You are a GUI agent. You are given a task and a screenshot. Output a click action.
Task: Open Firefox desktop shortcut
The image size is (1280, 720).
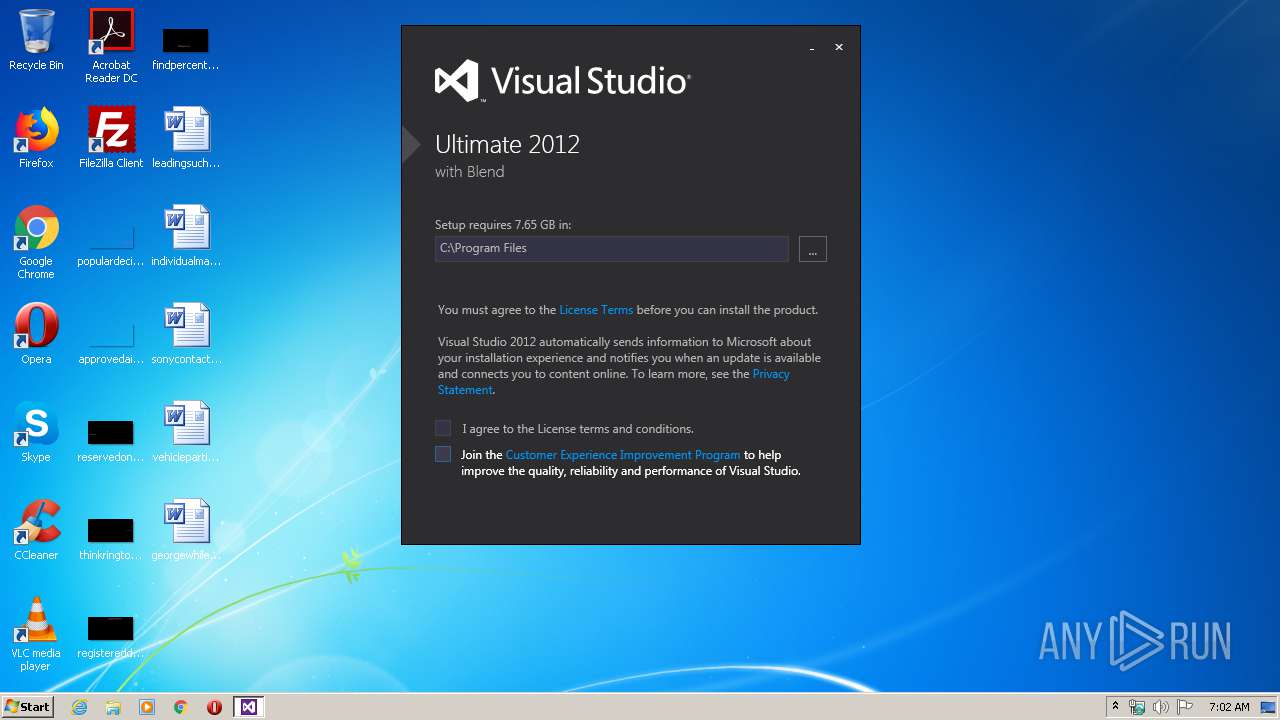tap(36, 138)
